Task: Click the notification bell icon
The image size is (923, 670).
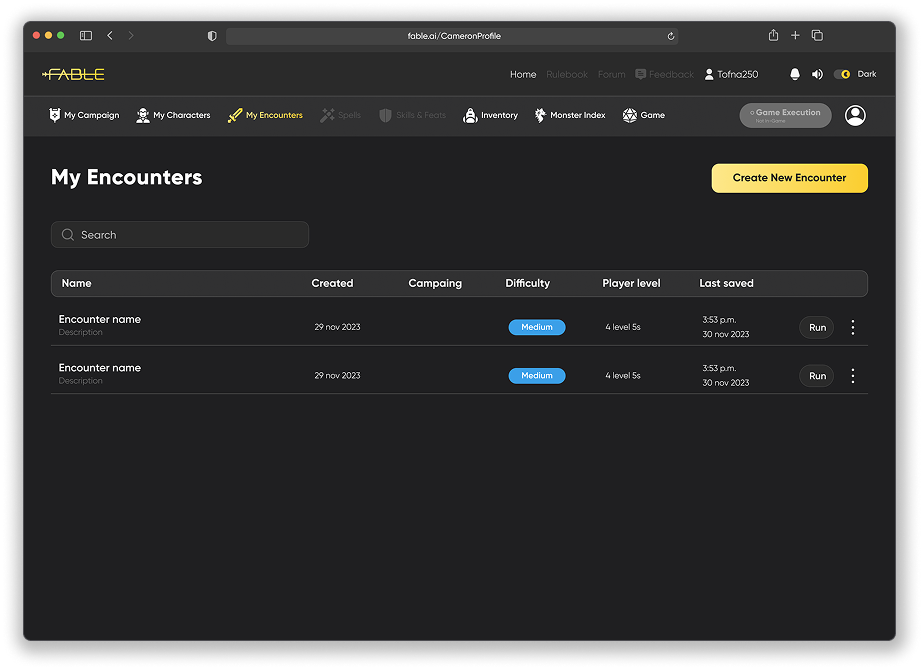Action: coord(795,74)
